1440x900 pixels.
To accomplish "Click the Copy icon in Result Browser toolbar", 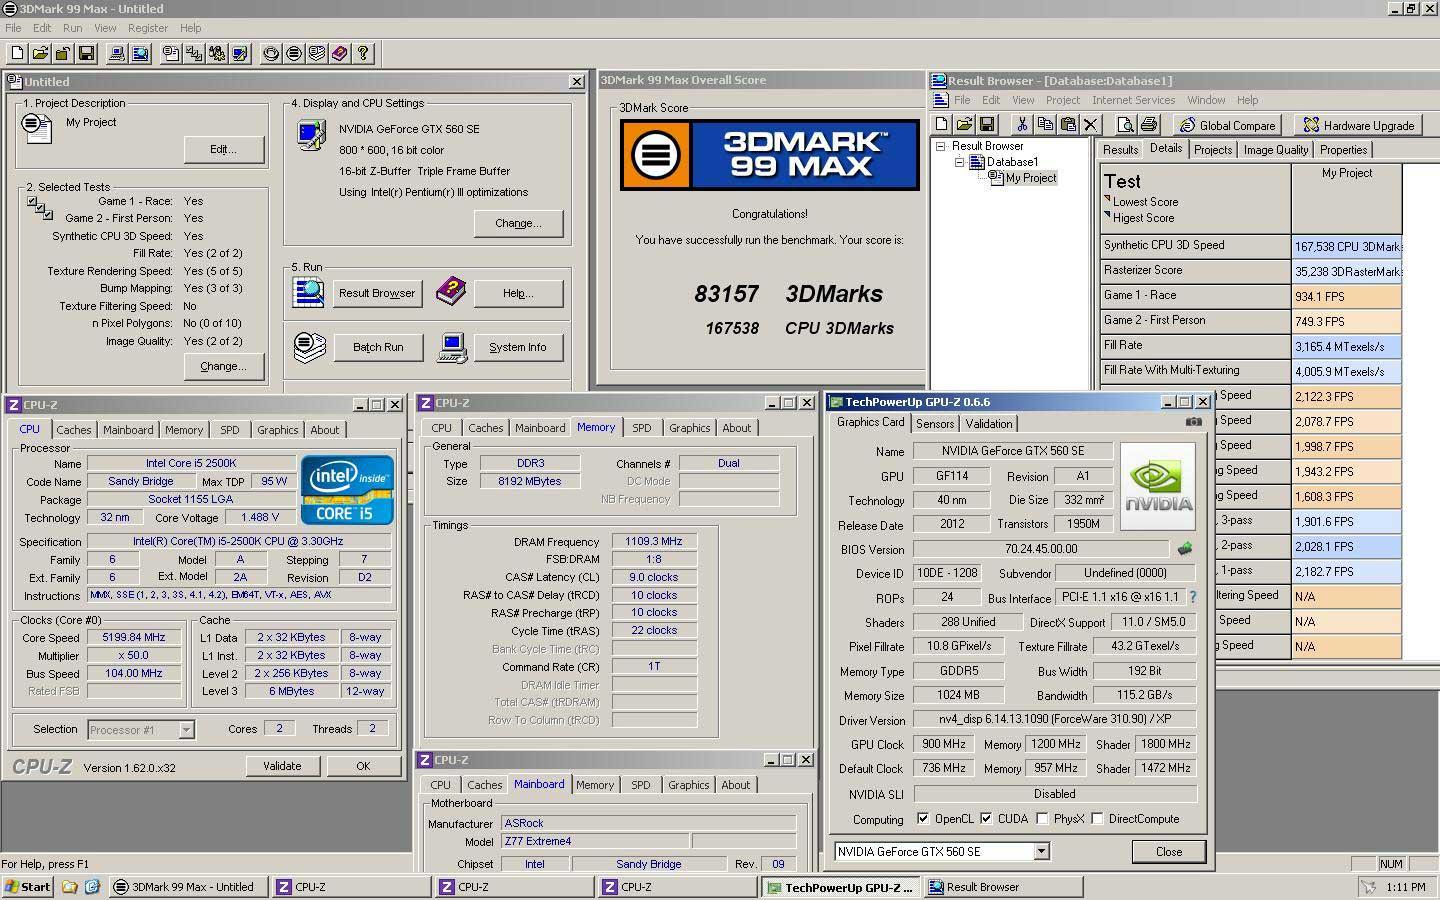I will pyautogui.click(x=1044, y=125).
